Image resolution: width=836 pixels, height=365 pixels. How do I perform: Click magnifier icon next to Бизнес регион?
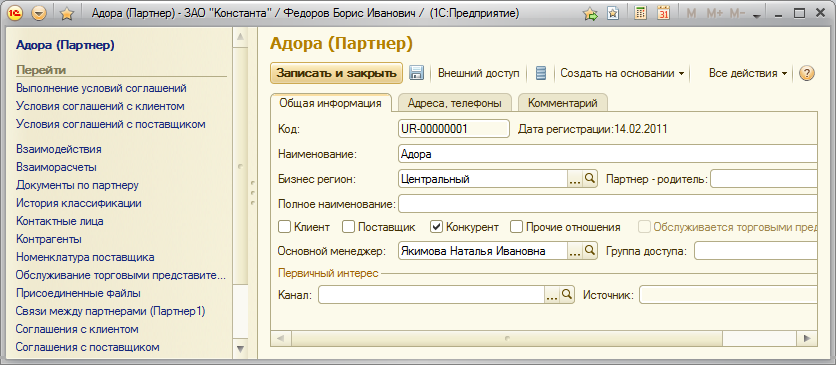pos(589,179)
